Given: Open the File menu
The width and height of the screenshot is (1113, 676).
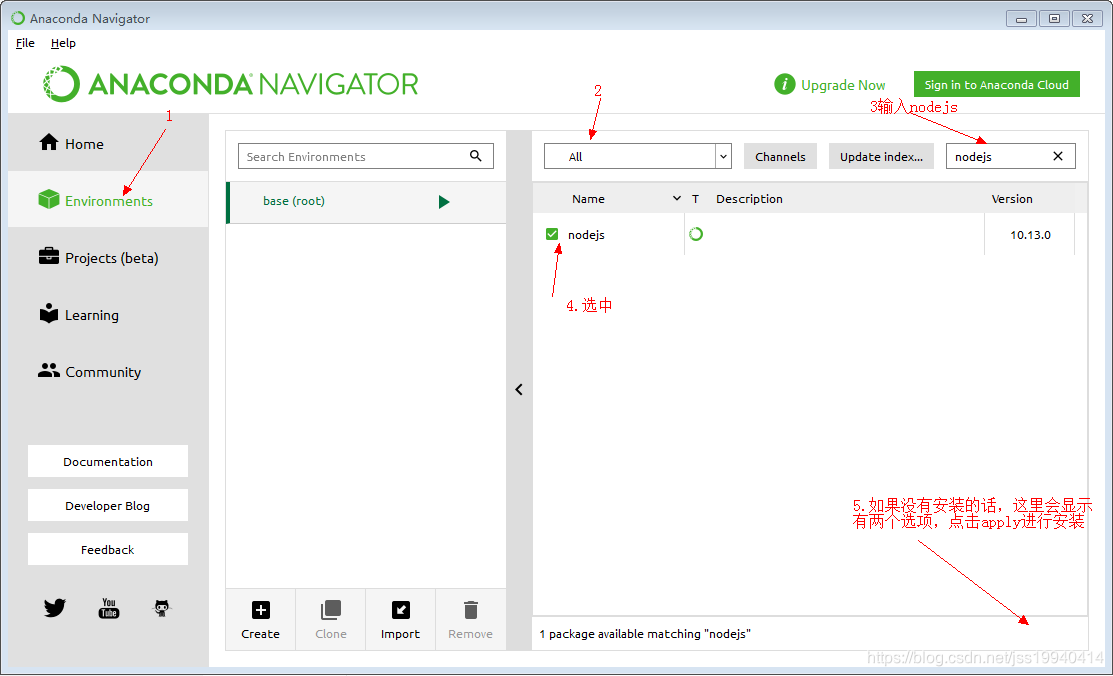Looking at the screenshot, I should pyautogui.click(x=25, y=43).
